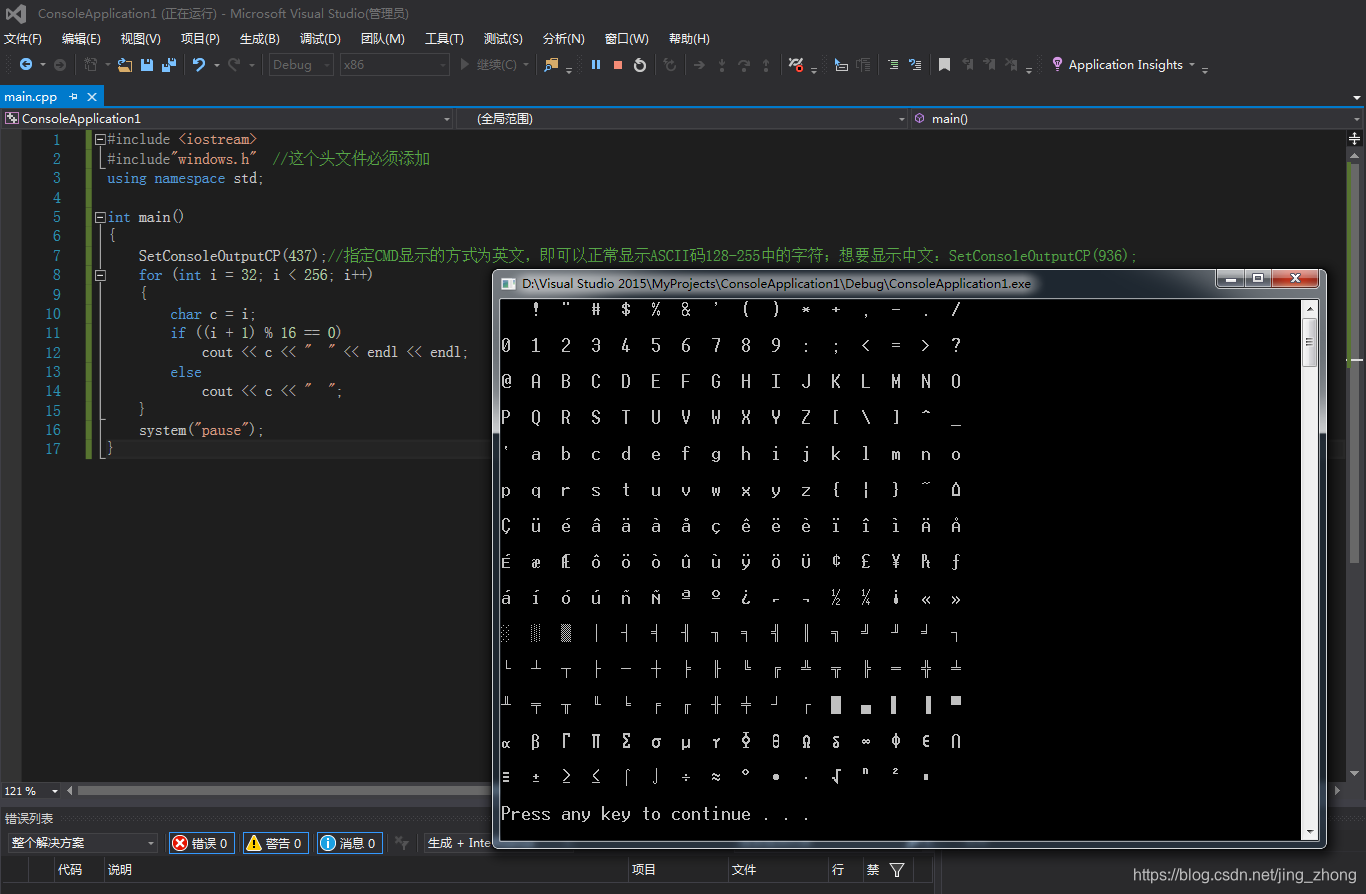Image resolution: width=1366 pixels, height=894 pixels.
Task: Open the 文件(F) menu
Action: point(23,39)
